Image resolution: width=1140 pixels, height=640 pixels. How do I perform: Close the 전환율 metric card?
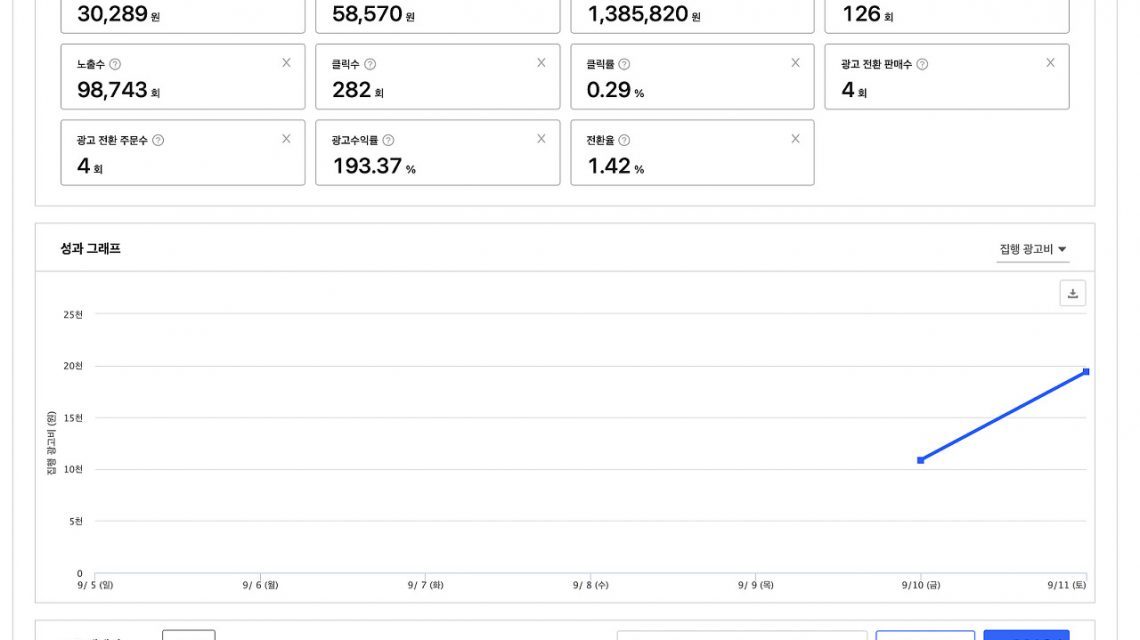(795, 139)
